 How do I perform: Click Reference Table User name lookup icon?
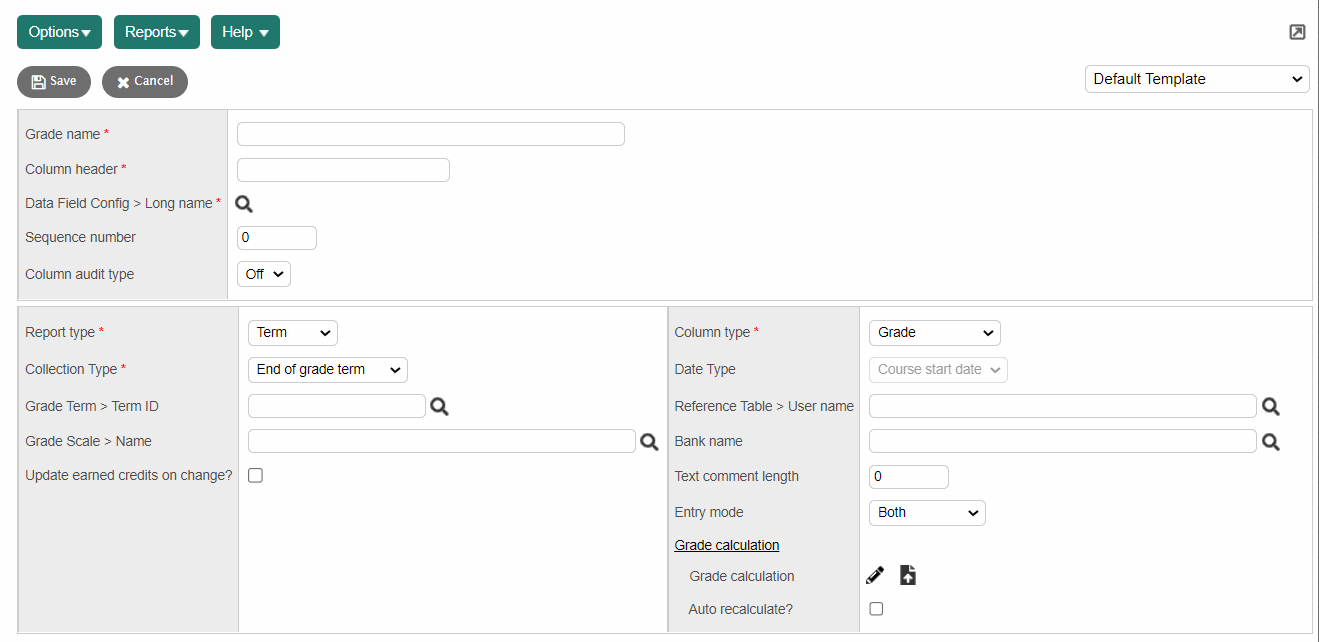click(1270, 406)
